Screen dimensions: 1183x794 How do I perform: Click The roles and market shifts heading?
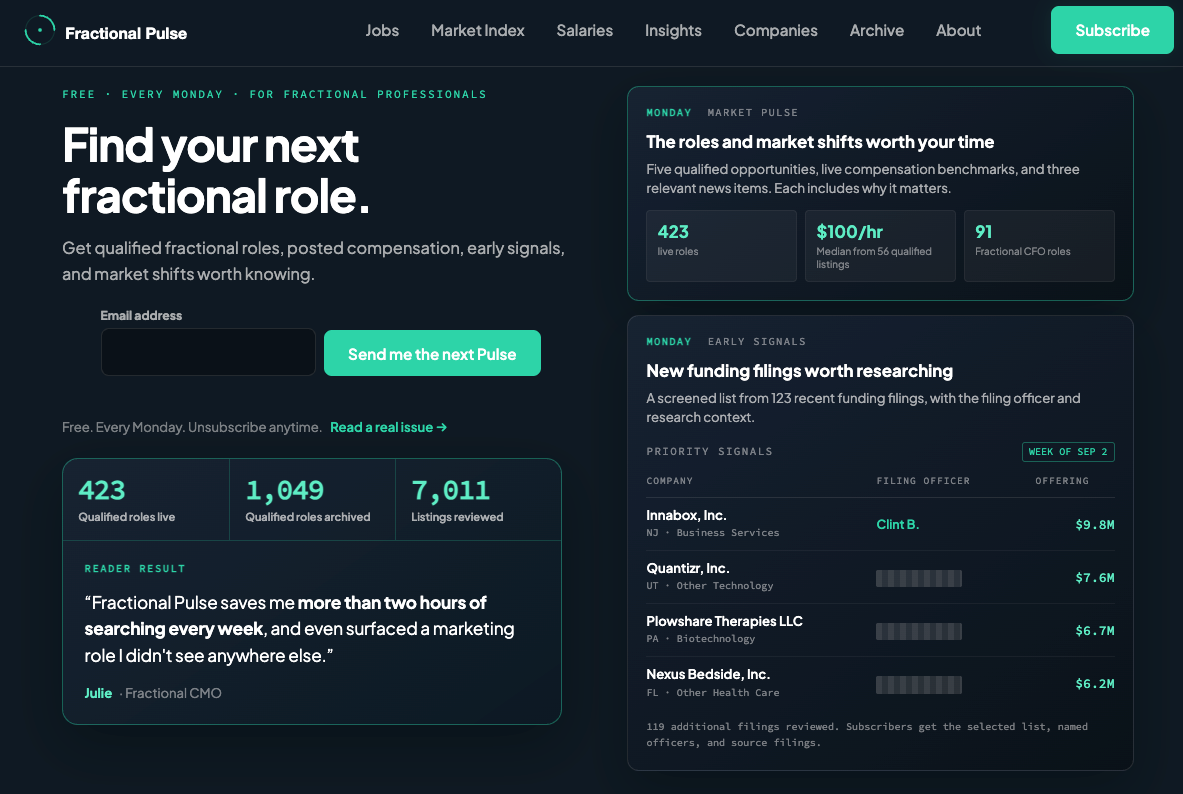click(820, 142)
